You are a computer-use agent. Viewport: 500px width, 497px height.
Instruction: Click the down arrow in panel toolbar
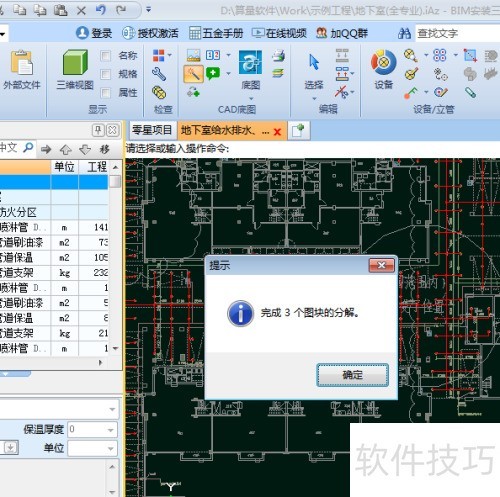(85, 149)
